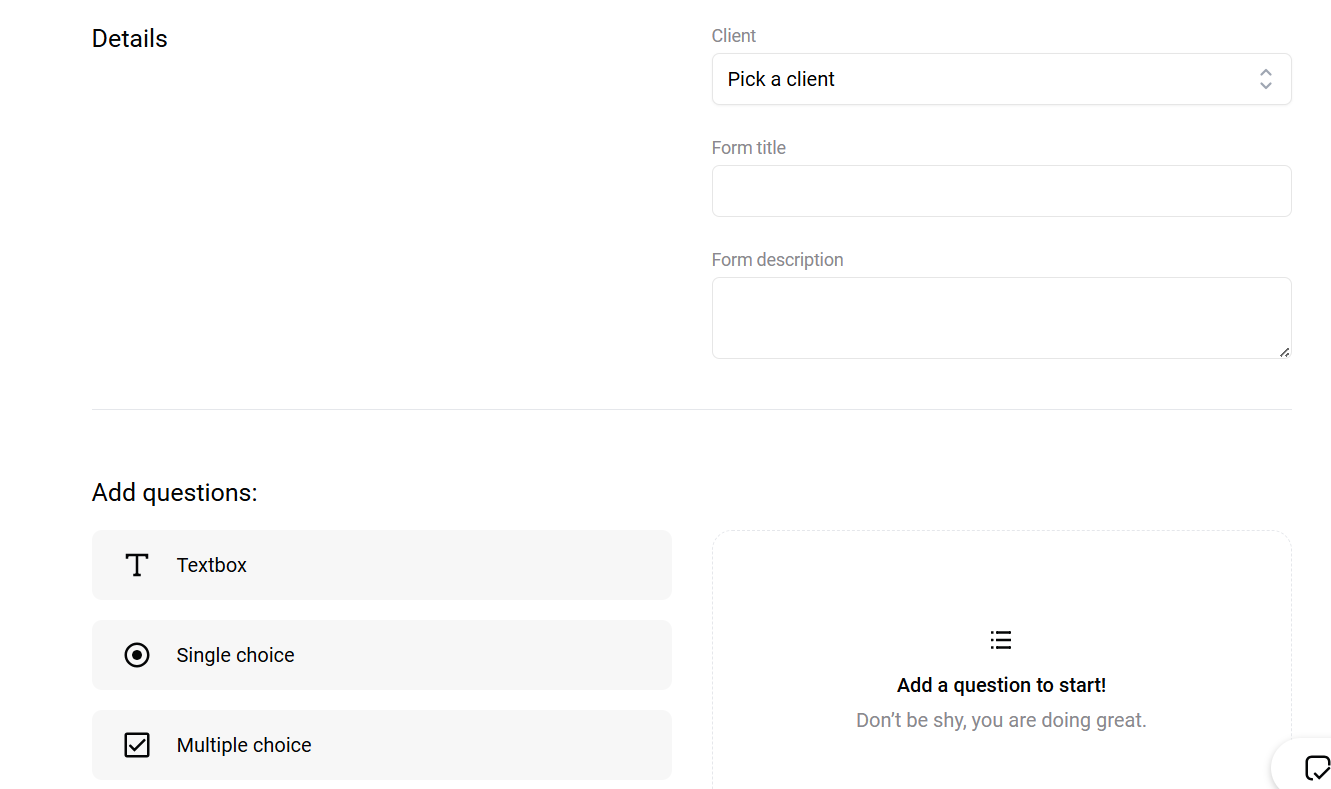Screen dimensions: 1331x789
Task: Click the "Don't be shy, you are doing great." text
Action: pos(1001,719)
